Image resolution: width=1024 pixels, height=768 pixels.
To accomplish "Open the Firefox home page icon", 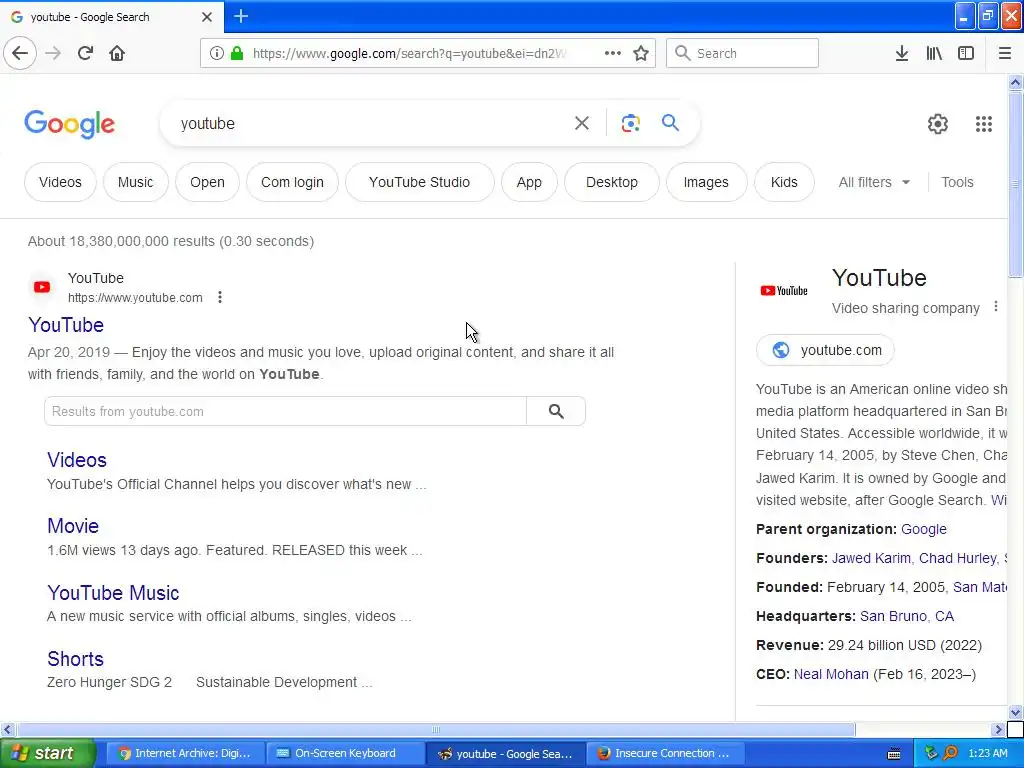I will (117, 53).
